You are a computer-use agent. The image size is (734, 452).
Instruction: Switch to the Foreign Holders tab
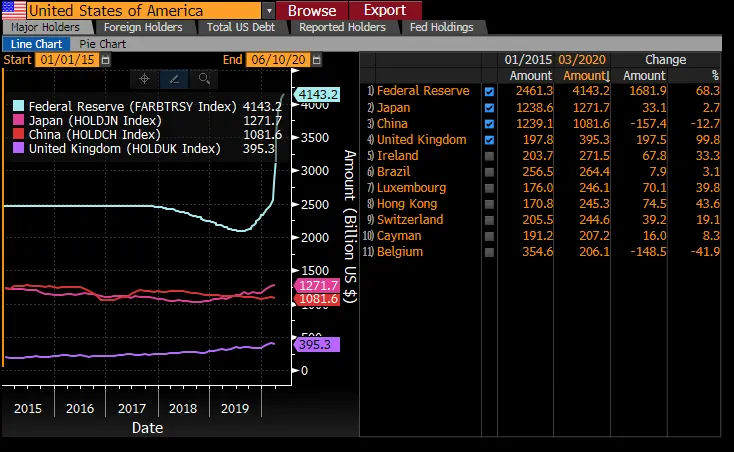click(x=143, y=27)
